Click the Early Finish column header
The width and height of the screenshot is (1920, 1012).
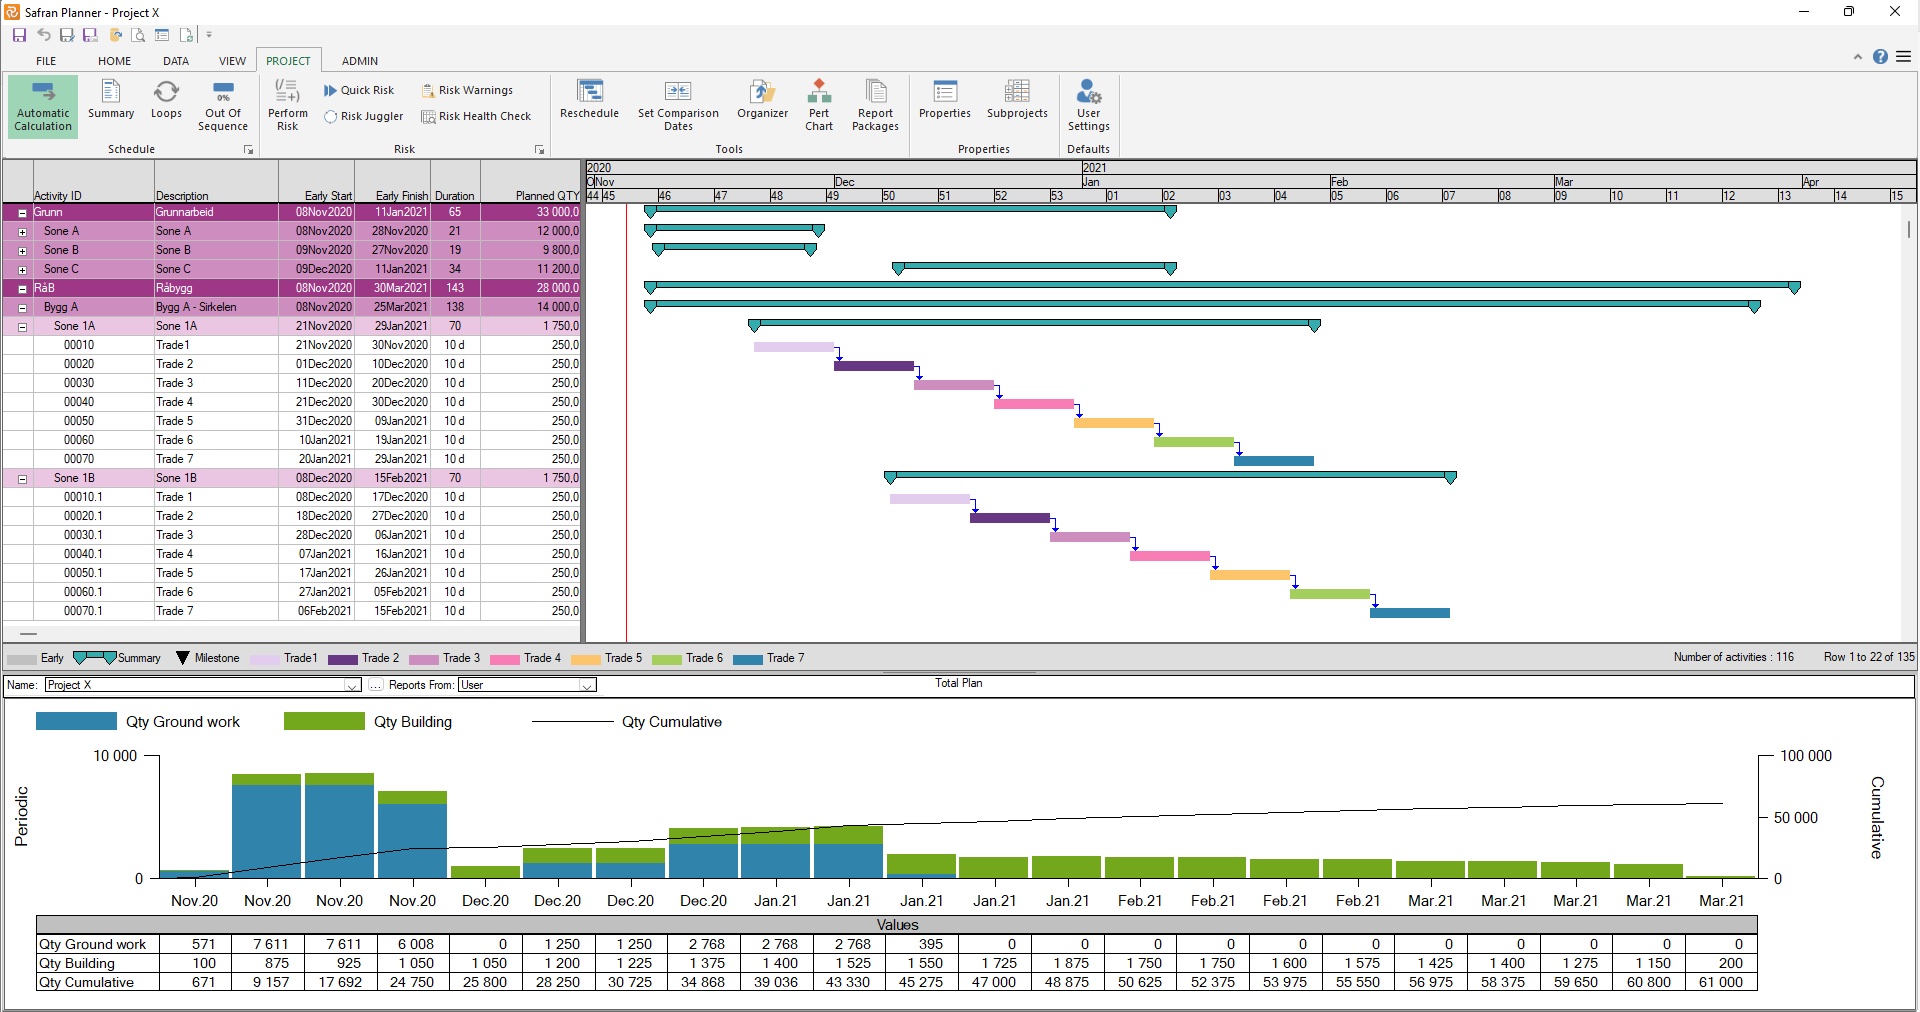coord(393,181)
